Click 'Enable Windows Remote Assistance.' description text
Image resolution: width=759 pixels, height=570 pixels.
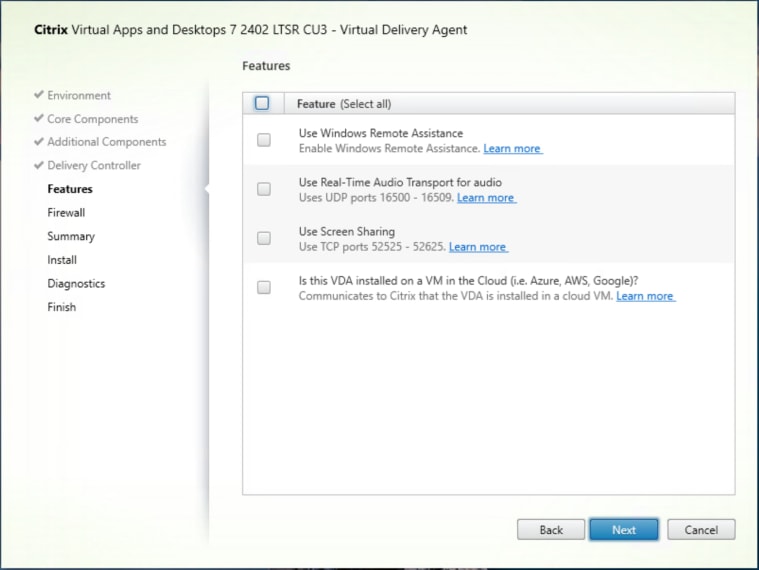tap(389, 149)
